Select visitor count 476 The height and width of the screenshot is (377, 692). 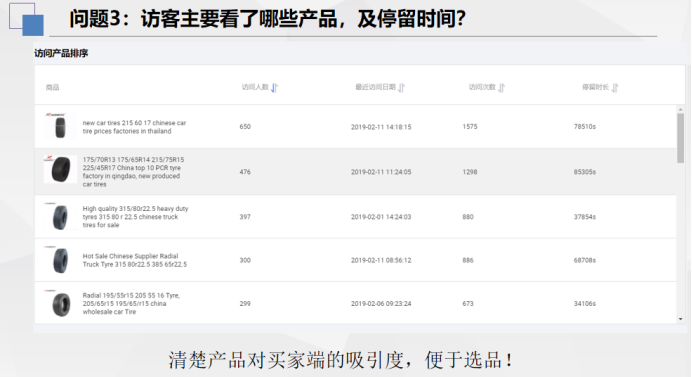coord(245,172)
